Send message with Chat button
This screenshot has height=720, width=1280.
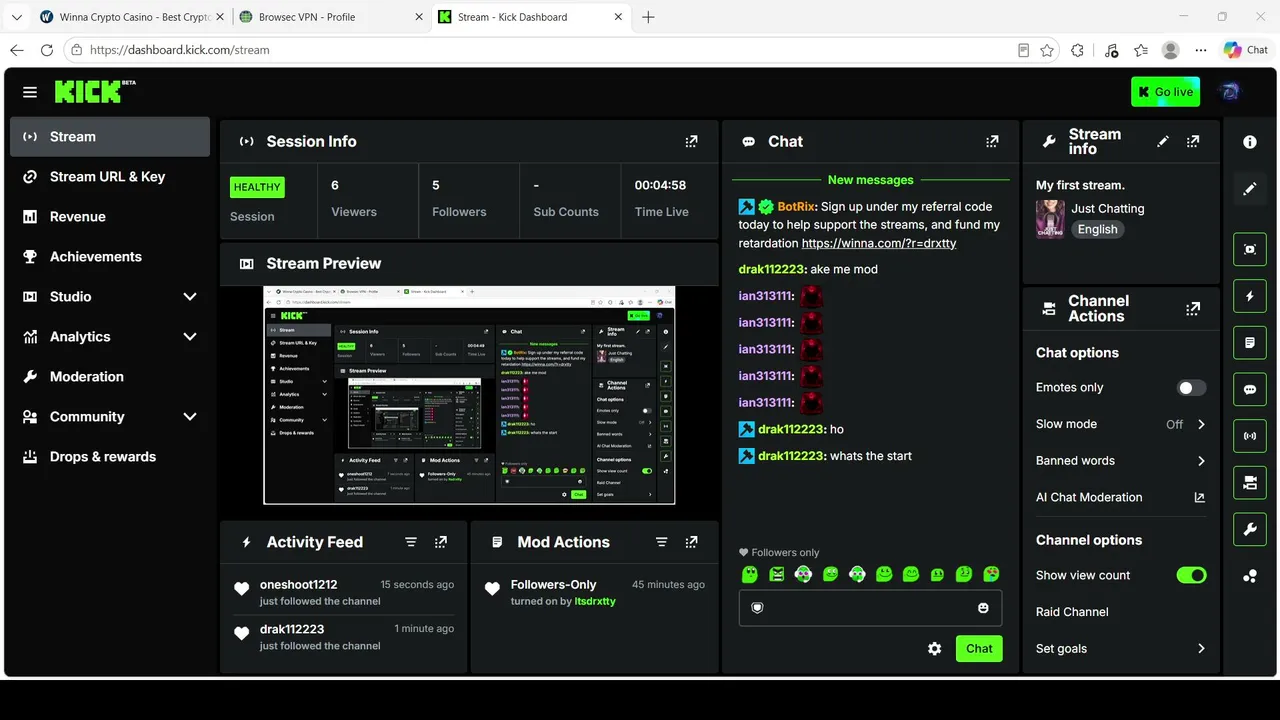(979, 649)
